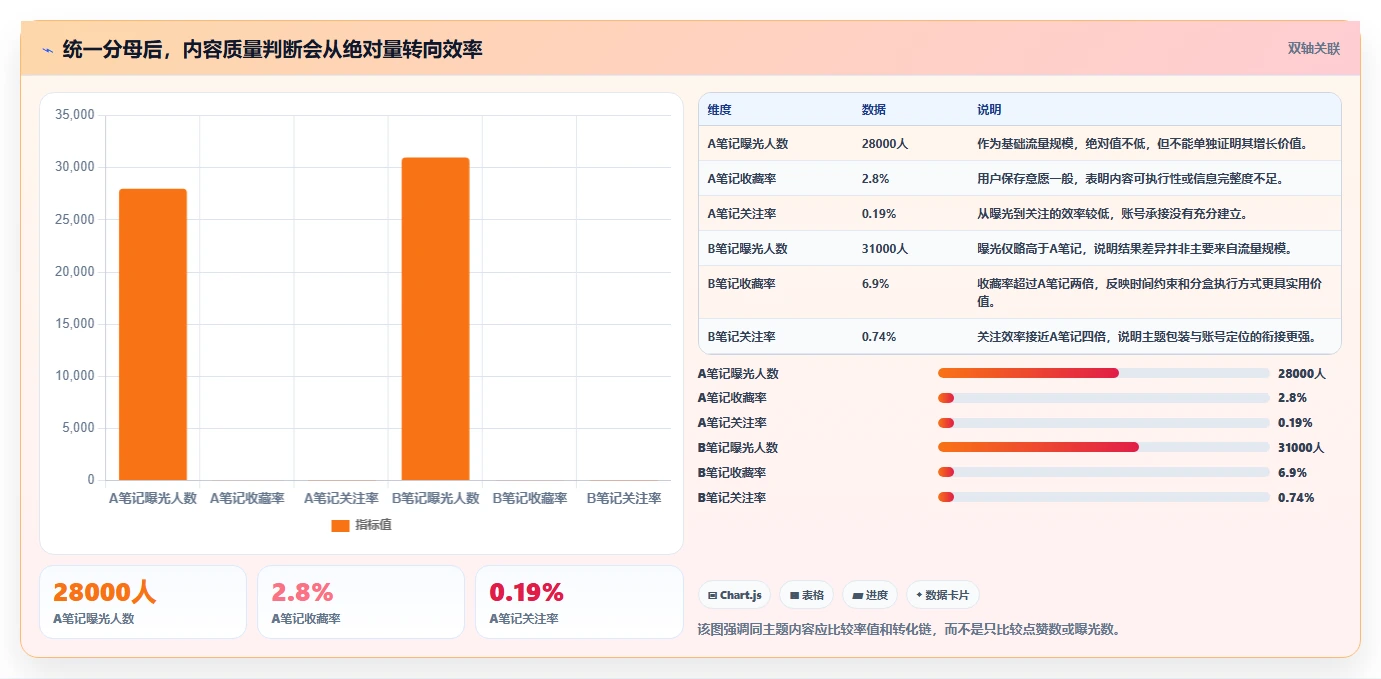Select the 数据卡片 tag pill
The image size is (1381, 679).
coord(942,595)
